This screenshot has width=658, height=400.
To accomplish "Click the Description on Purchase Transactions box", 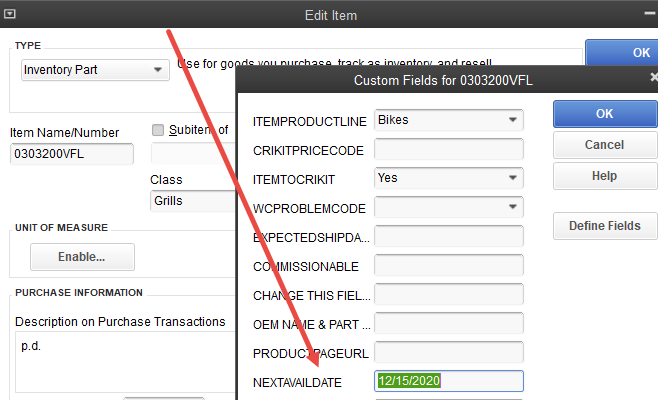I will [120, 360].
